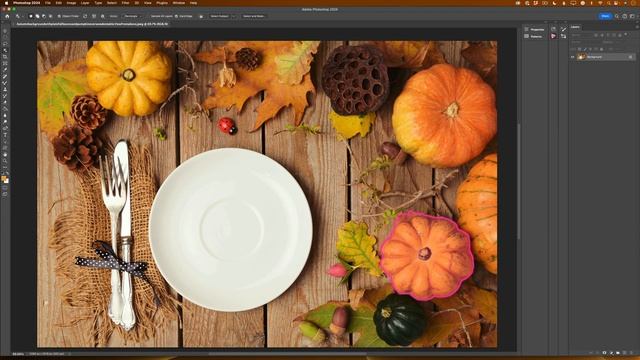Select the Crop tool
Image resolution: width=640 pixels, height=360 pixels.
pos(5,57)
